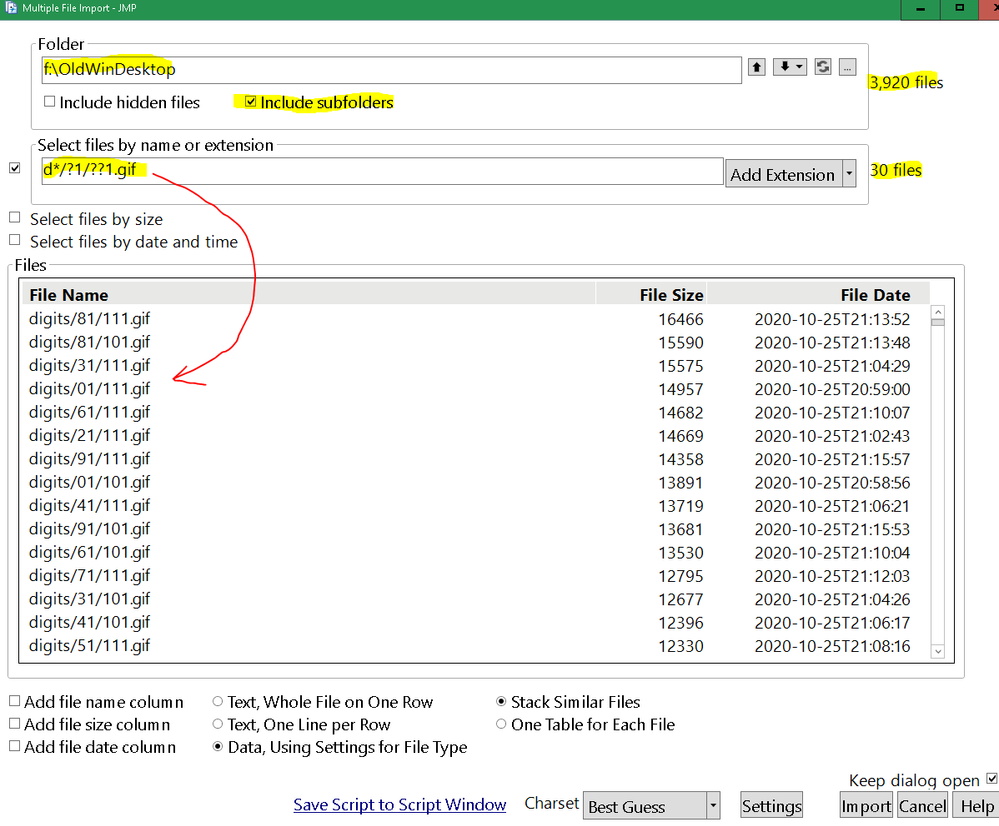Viewport: 999px width, 826px height.
Task: Browse for folder with ellipsis button
Action: 847,67
